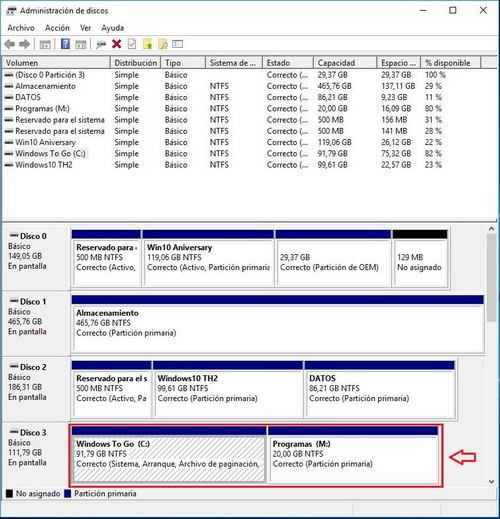Select the Win10 Aniversary volume row
This screenshot has height=519, width=500.
coord(242,142)
